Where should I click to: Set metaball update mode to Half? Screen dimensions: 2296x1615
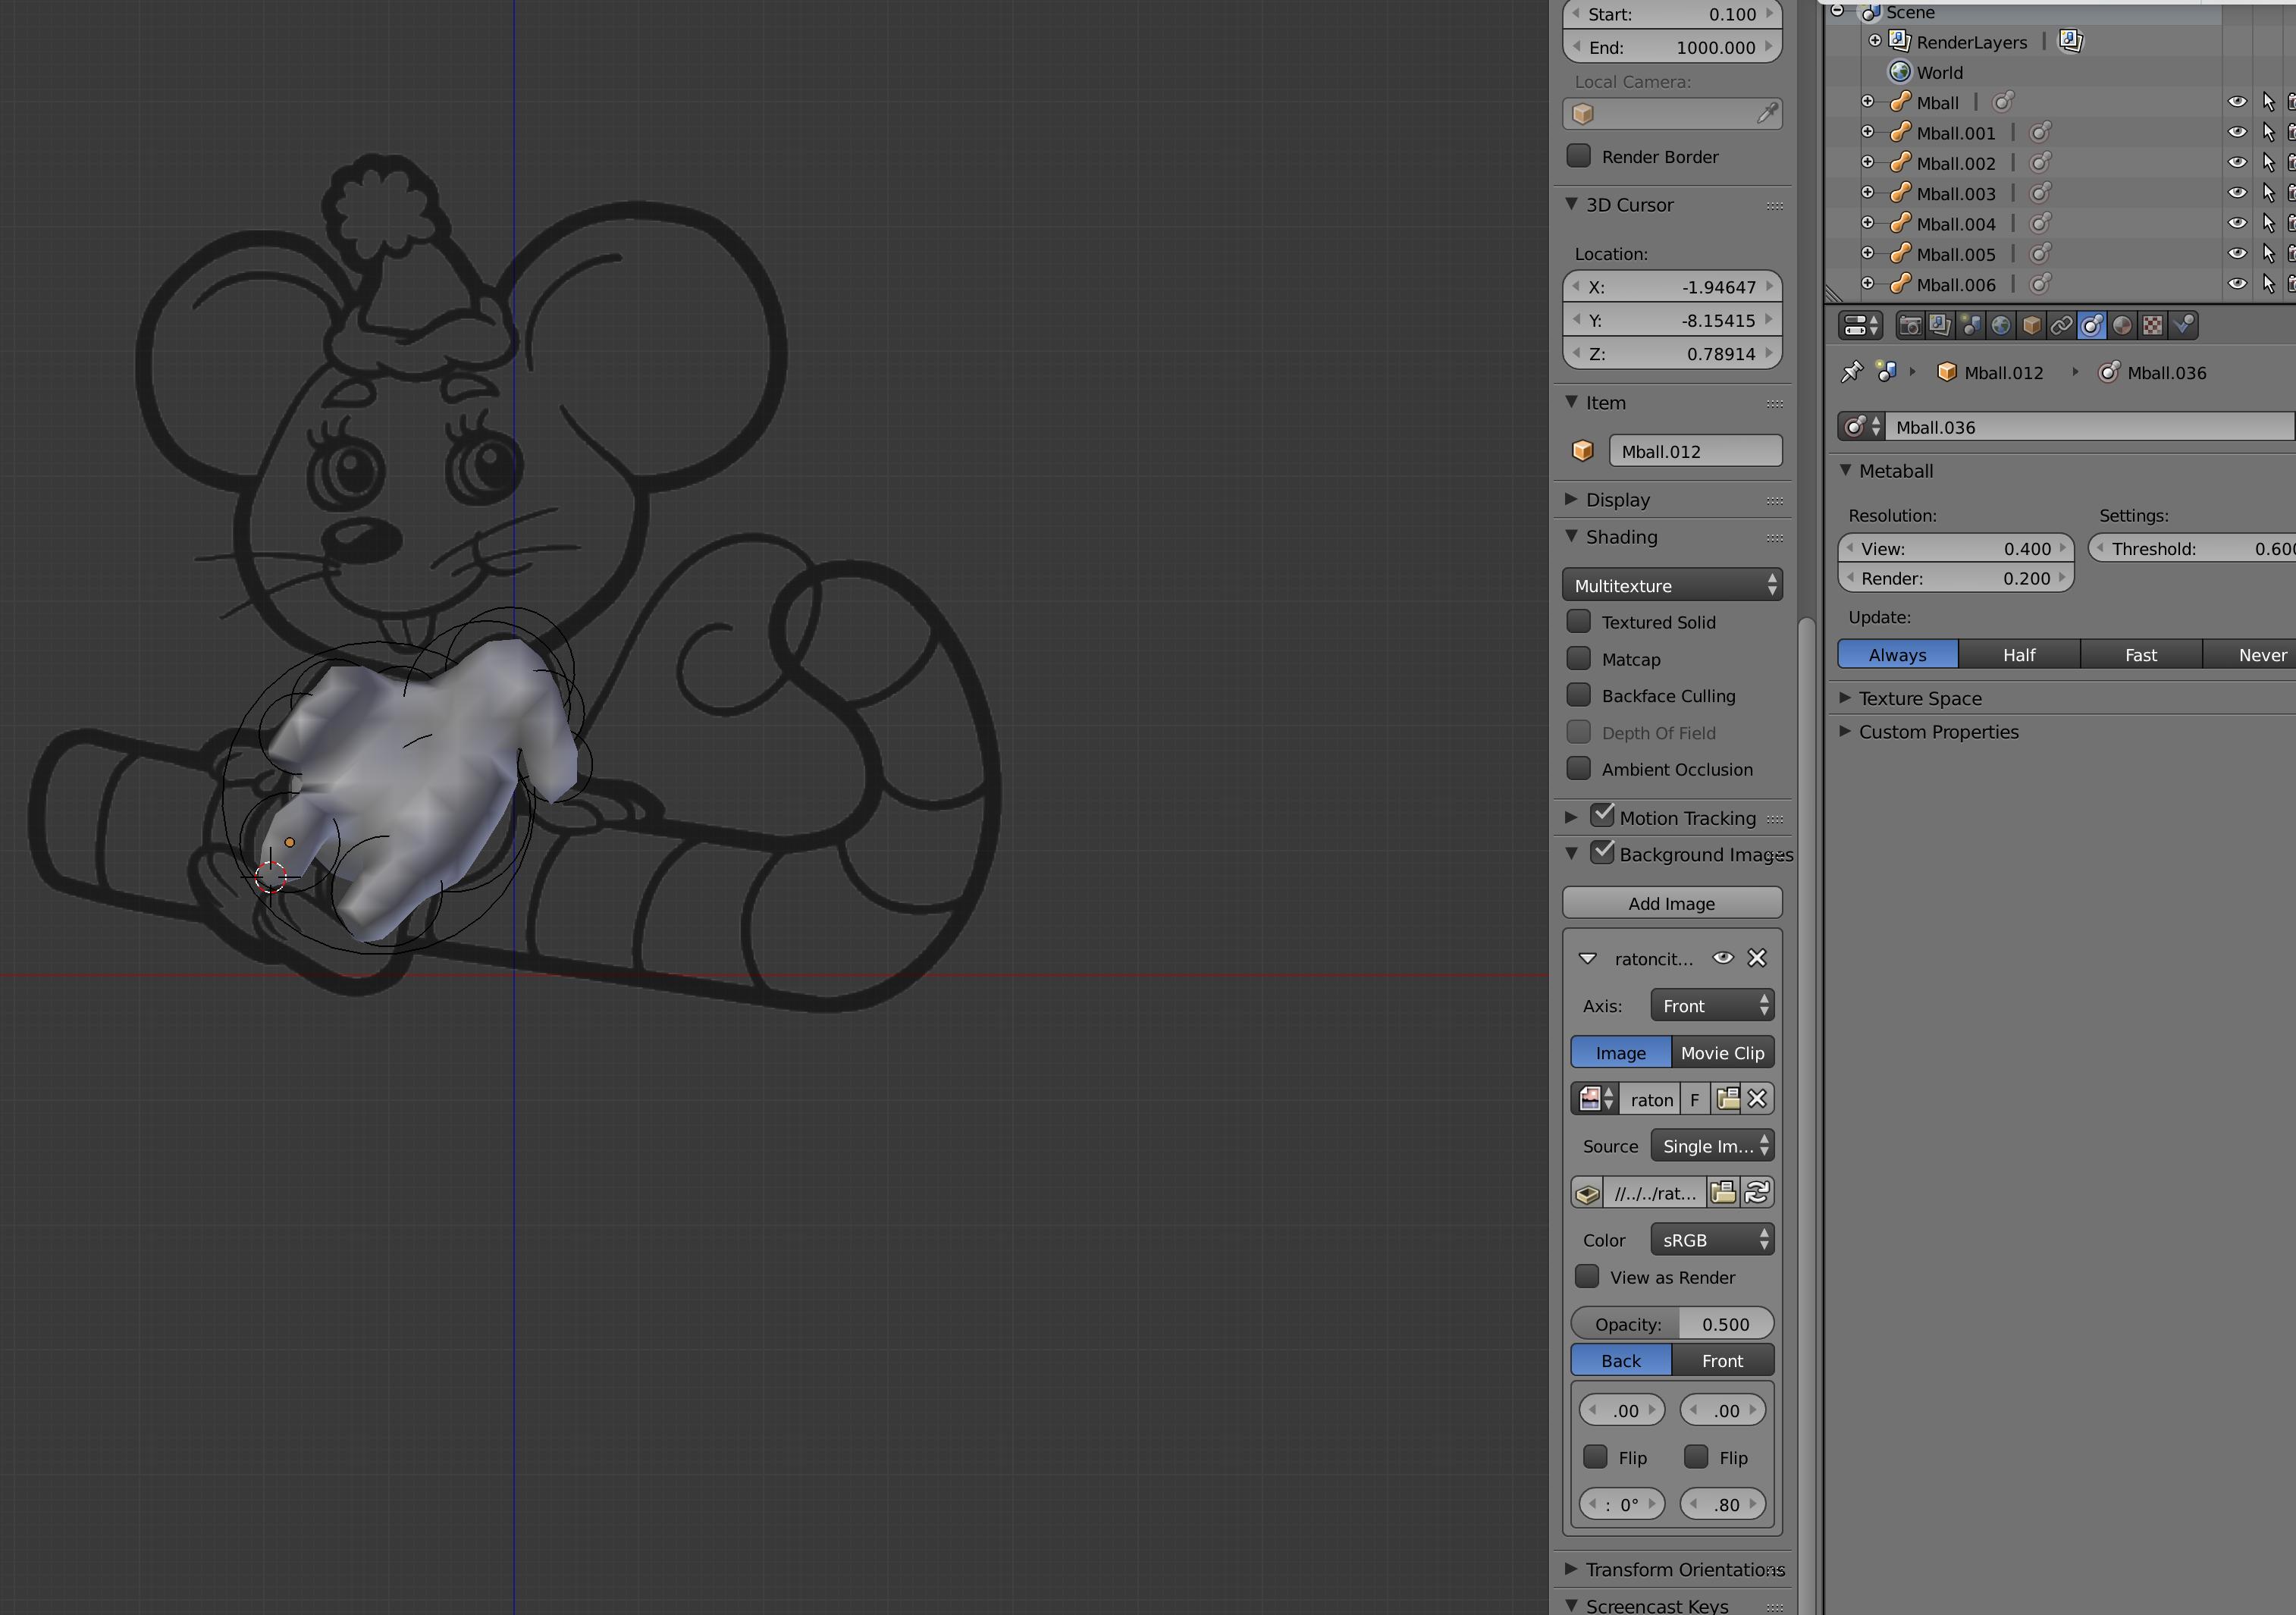(x=2019, y=654)
